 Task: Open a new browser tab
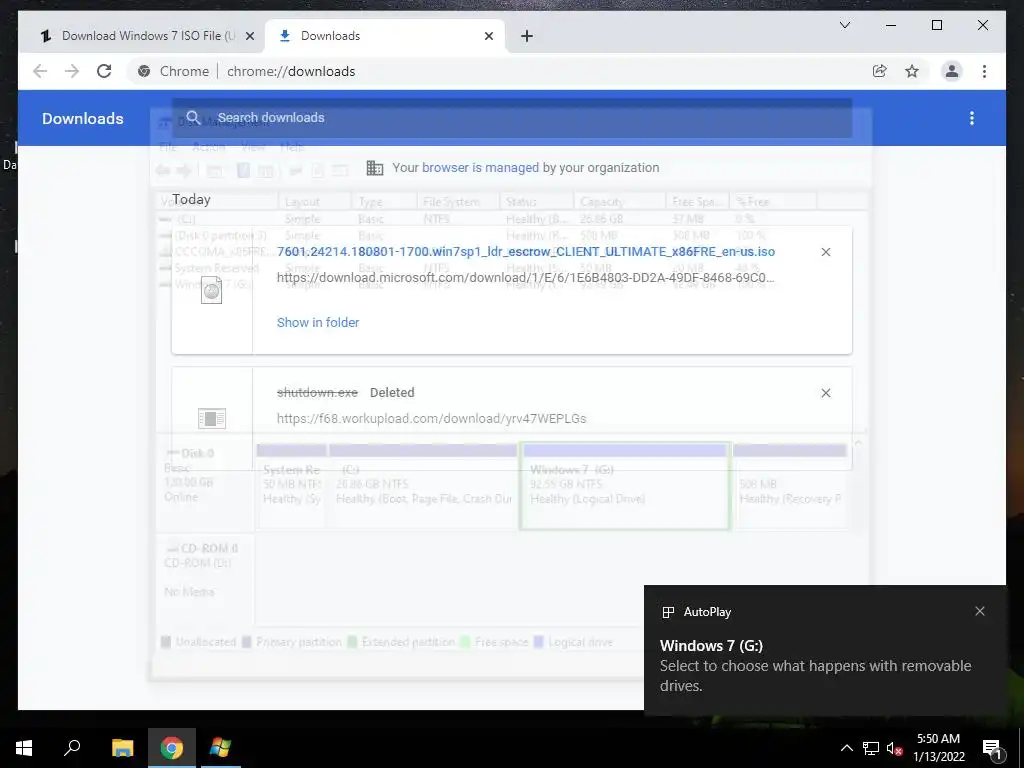coord(527,36)
